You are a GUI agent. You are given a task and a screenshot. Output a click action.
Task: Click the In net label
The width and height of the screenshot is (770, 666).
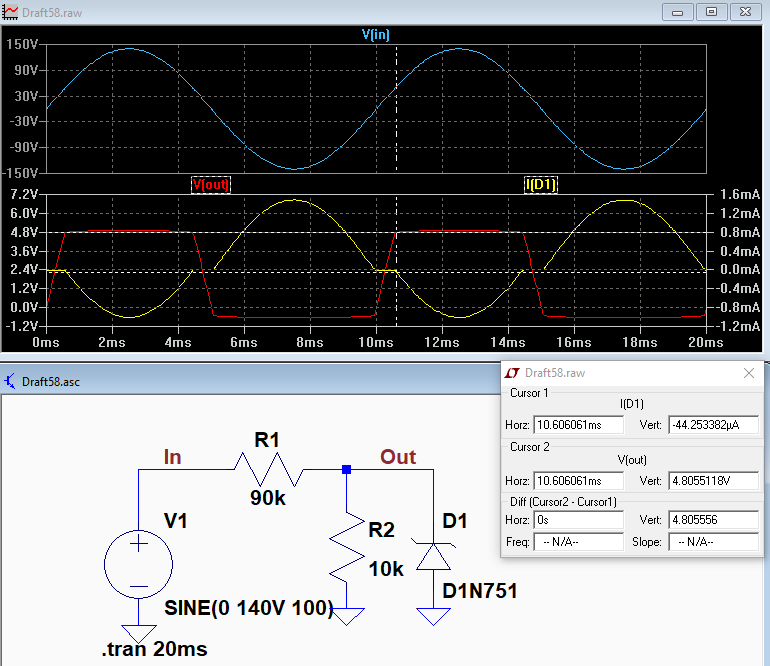pos(172,457)
